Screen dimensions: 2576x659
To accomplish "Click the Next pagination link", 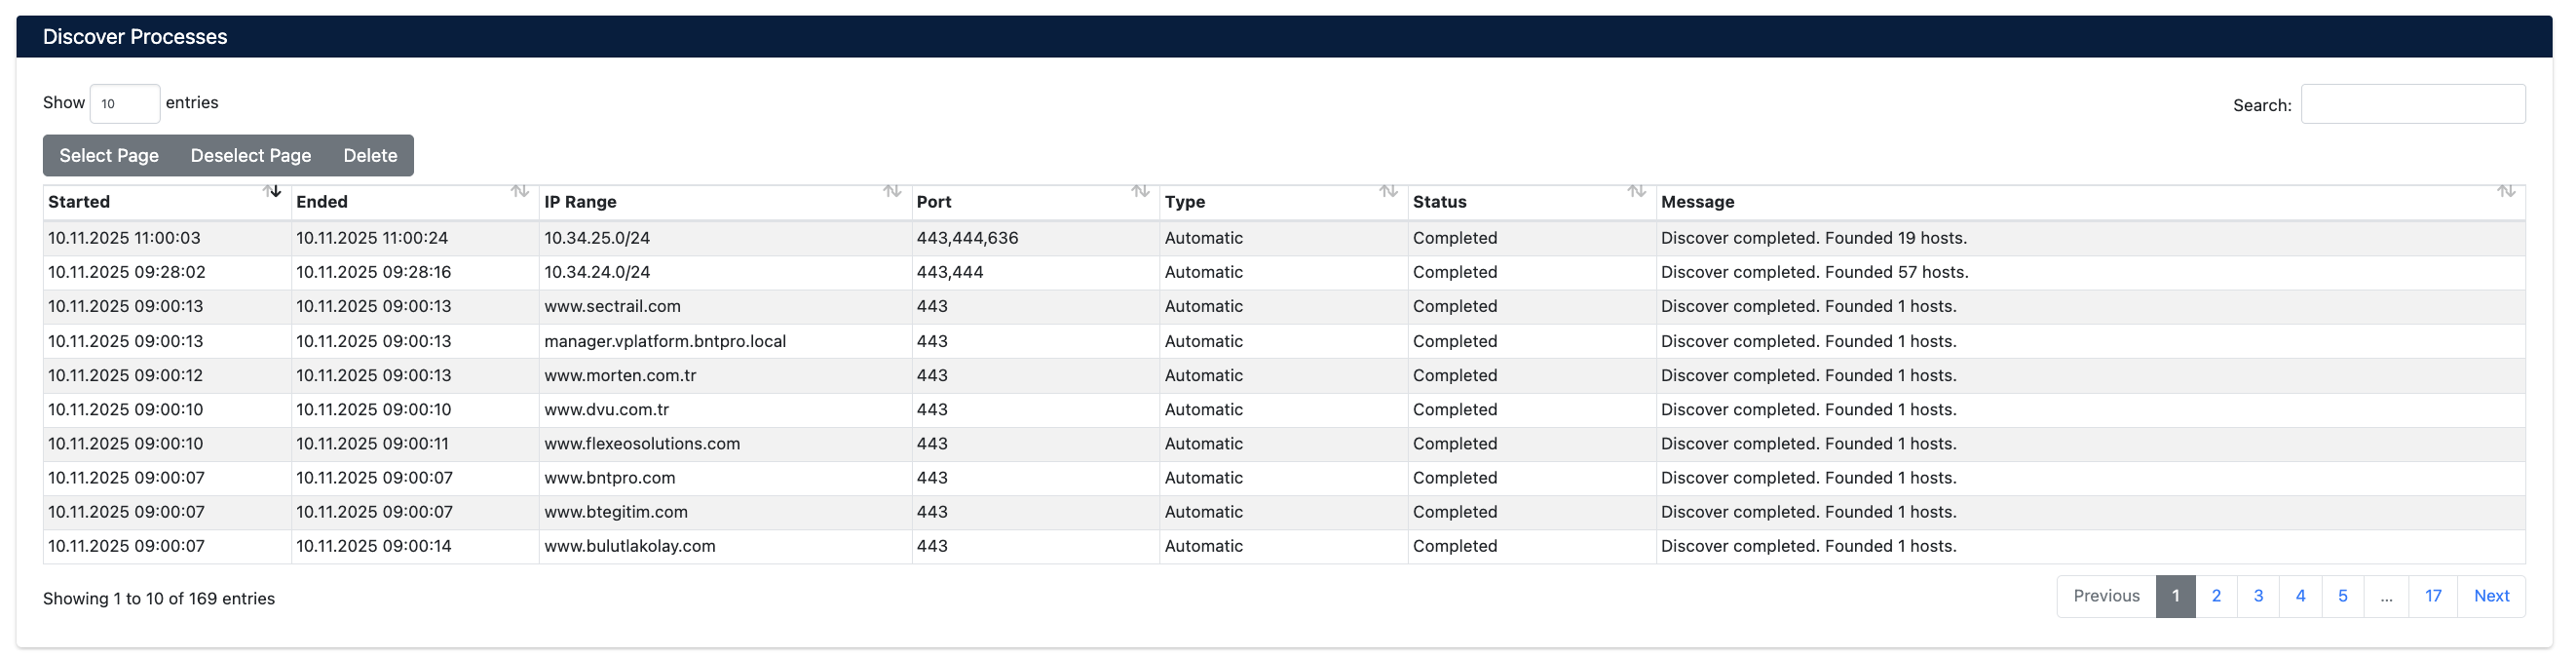I will pos(2490,597).
